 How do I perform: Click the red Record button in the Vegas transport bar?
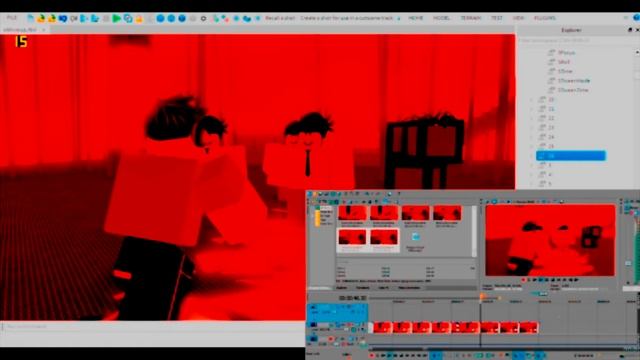coord(372,356)
